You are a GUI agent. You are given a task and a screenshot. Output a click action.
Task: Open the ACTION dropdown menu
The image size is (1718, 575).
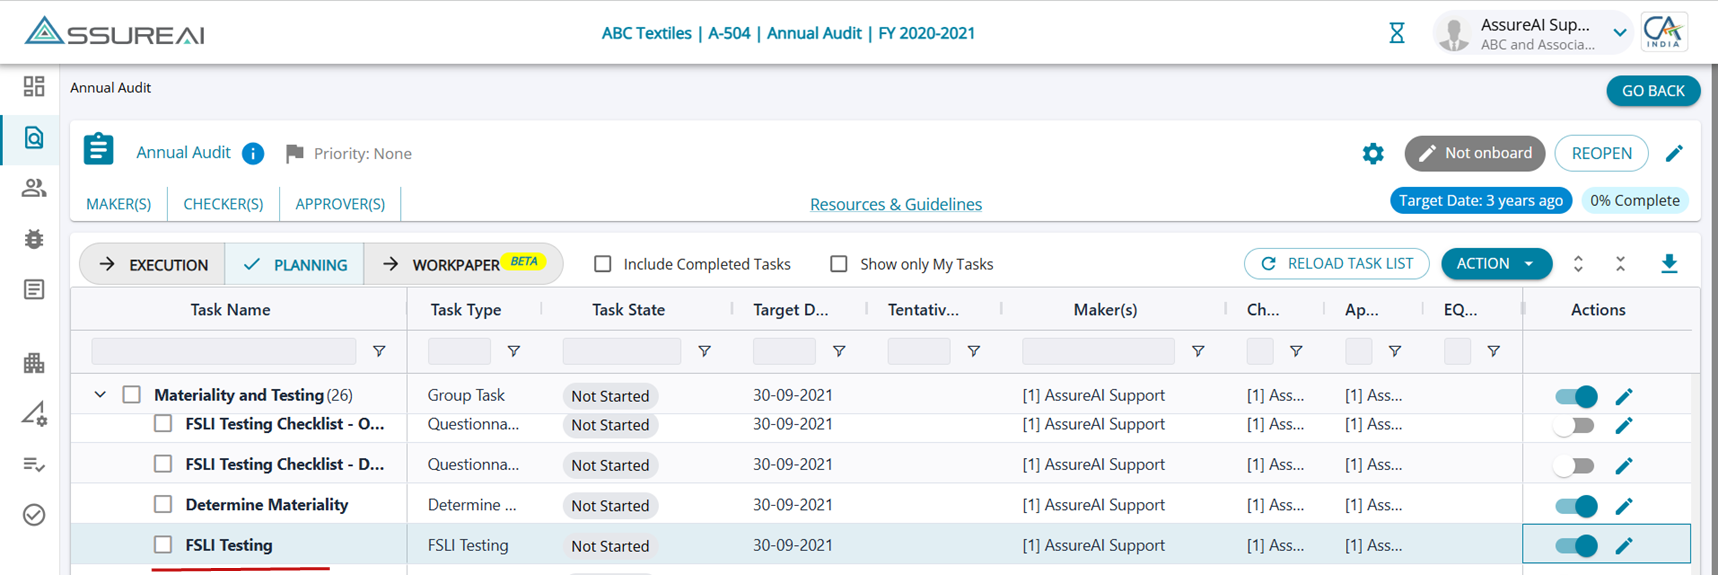click(x=1496, y=264)
